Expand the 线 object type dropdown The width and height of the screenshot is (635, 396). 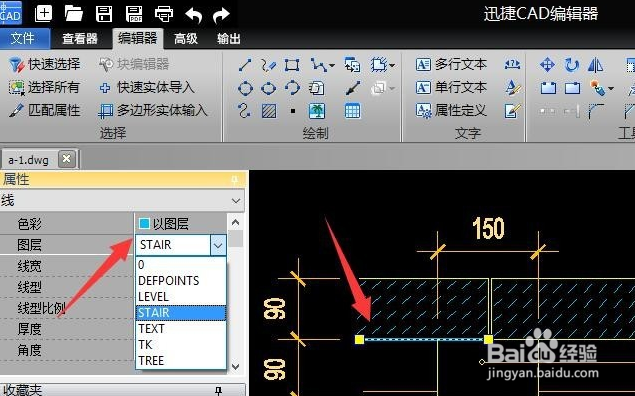point(236,201)
